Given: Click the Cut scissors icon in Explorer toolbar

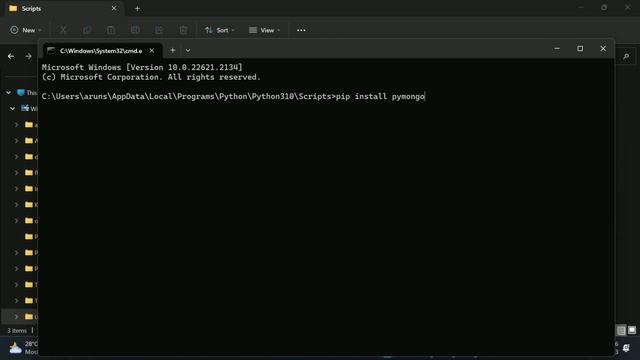Looking at the screenshot, I should point(63,30).
